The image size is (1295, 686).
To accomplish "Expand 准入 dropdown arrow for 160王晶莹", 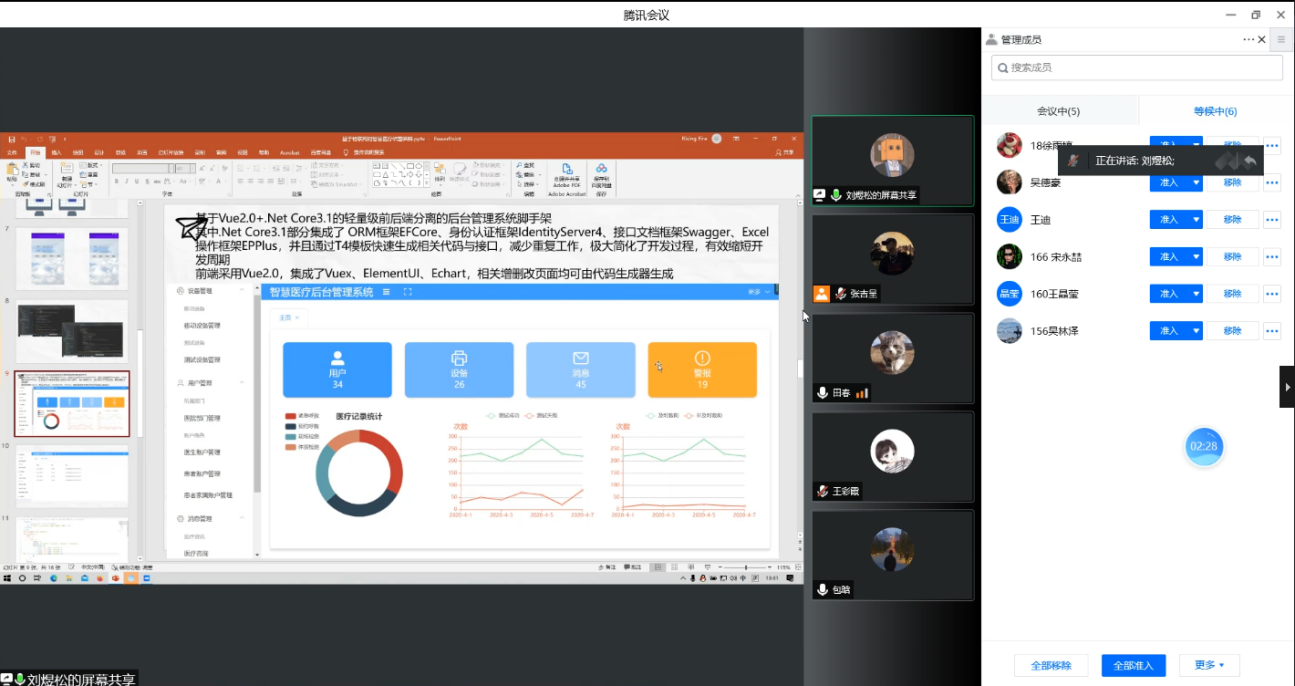I will pos(1195,294).
